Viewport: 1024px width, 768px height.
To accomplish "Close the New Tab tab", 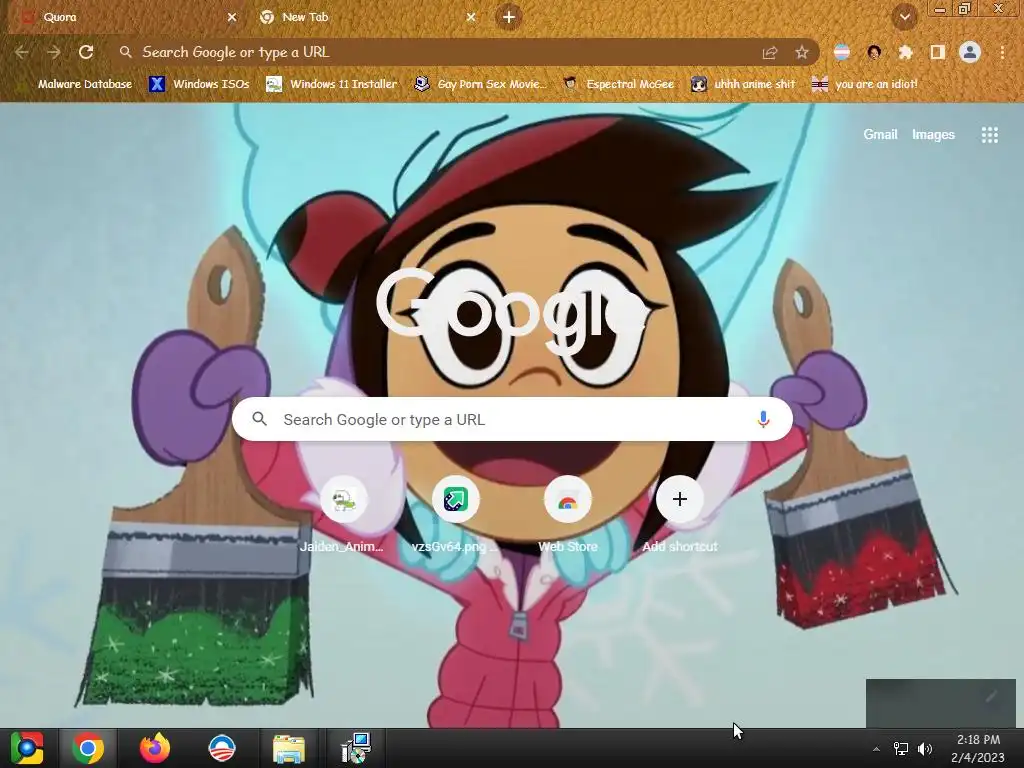I will point(470,18).
